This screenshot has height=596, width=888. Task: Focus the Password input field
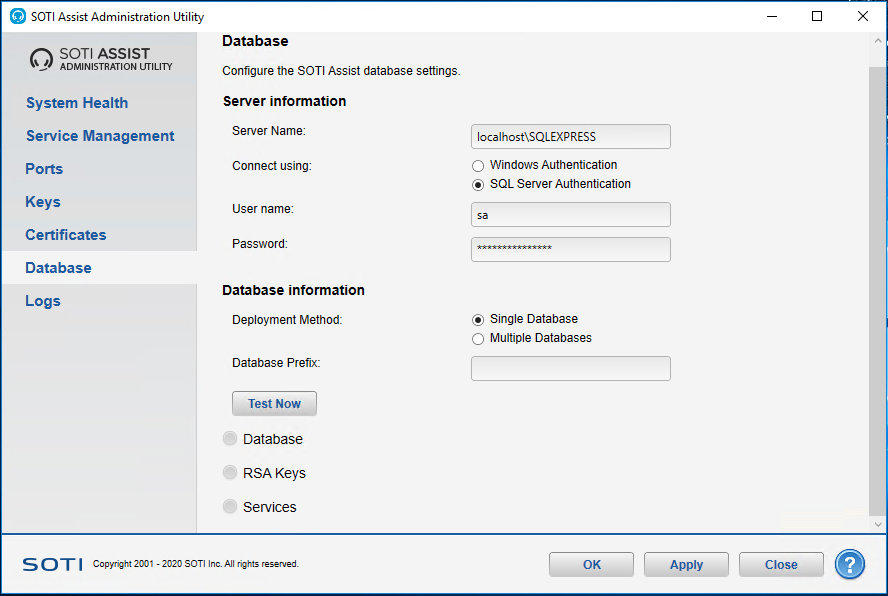(x=571, y=249)
